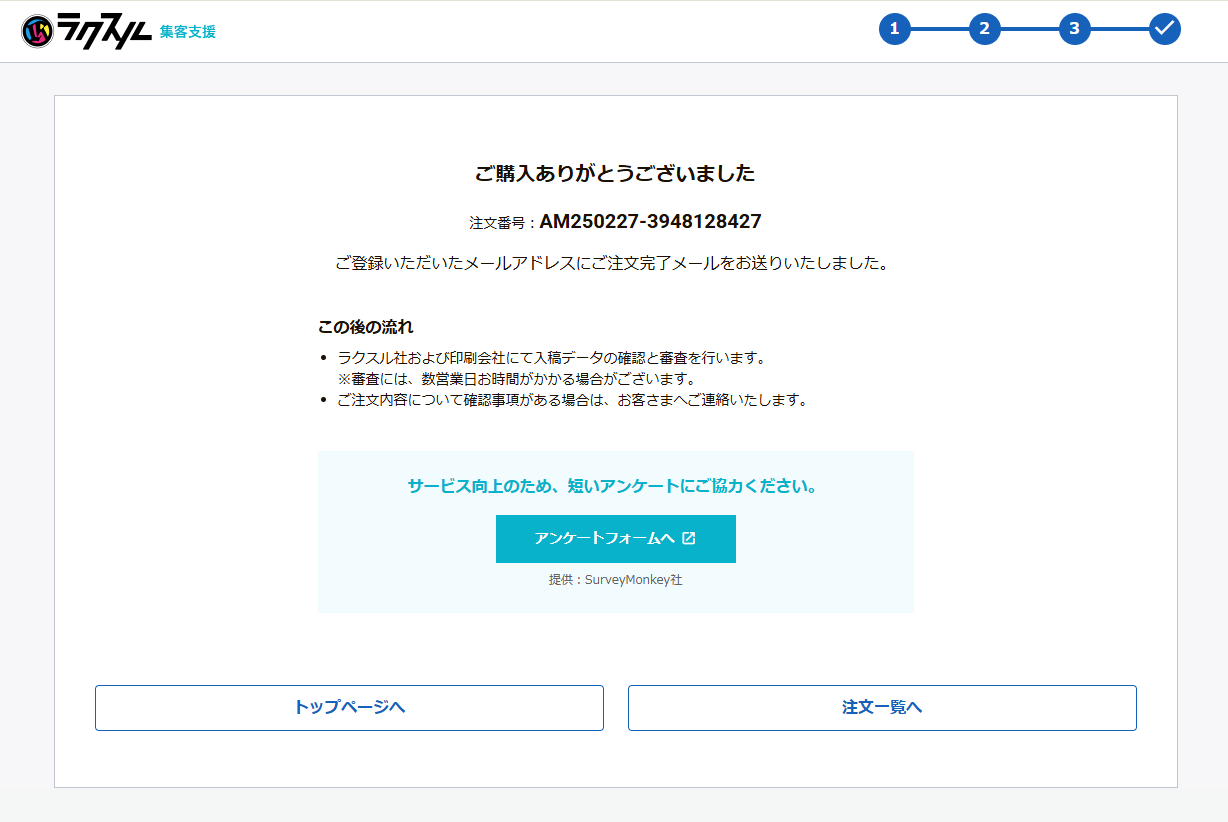
Task: Click order number AM250227-3948128427
Action: pyautogui.click(x=650, y=221)
